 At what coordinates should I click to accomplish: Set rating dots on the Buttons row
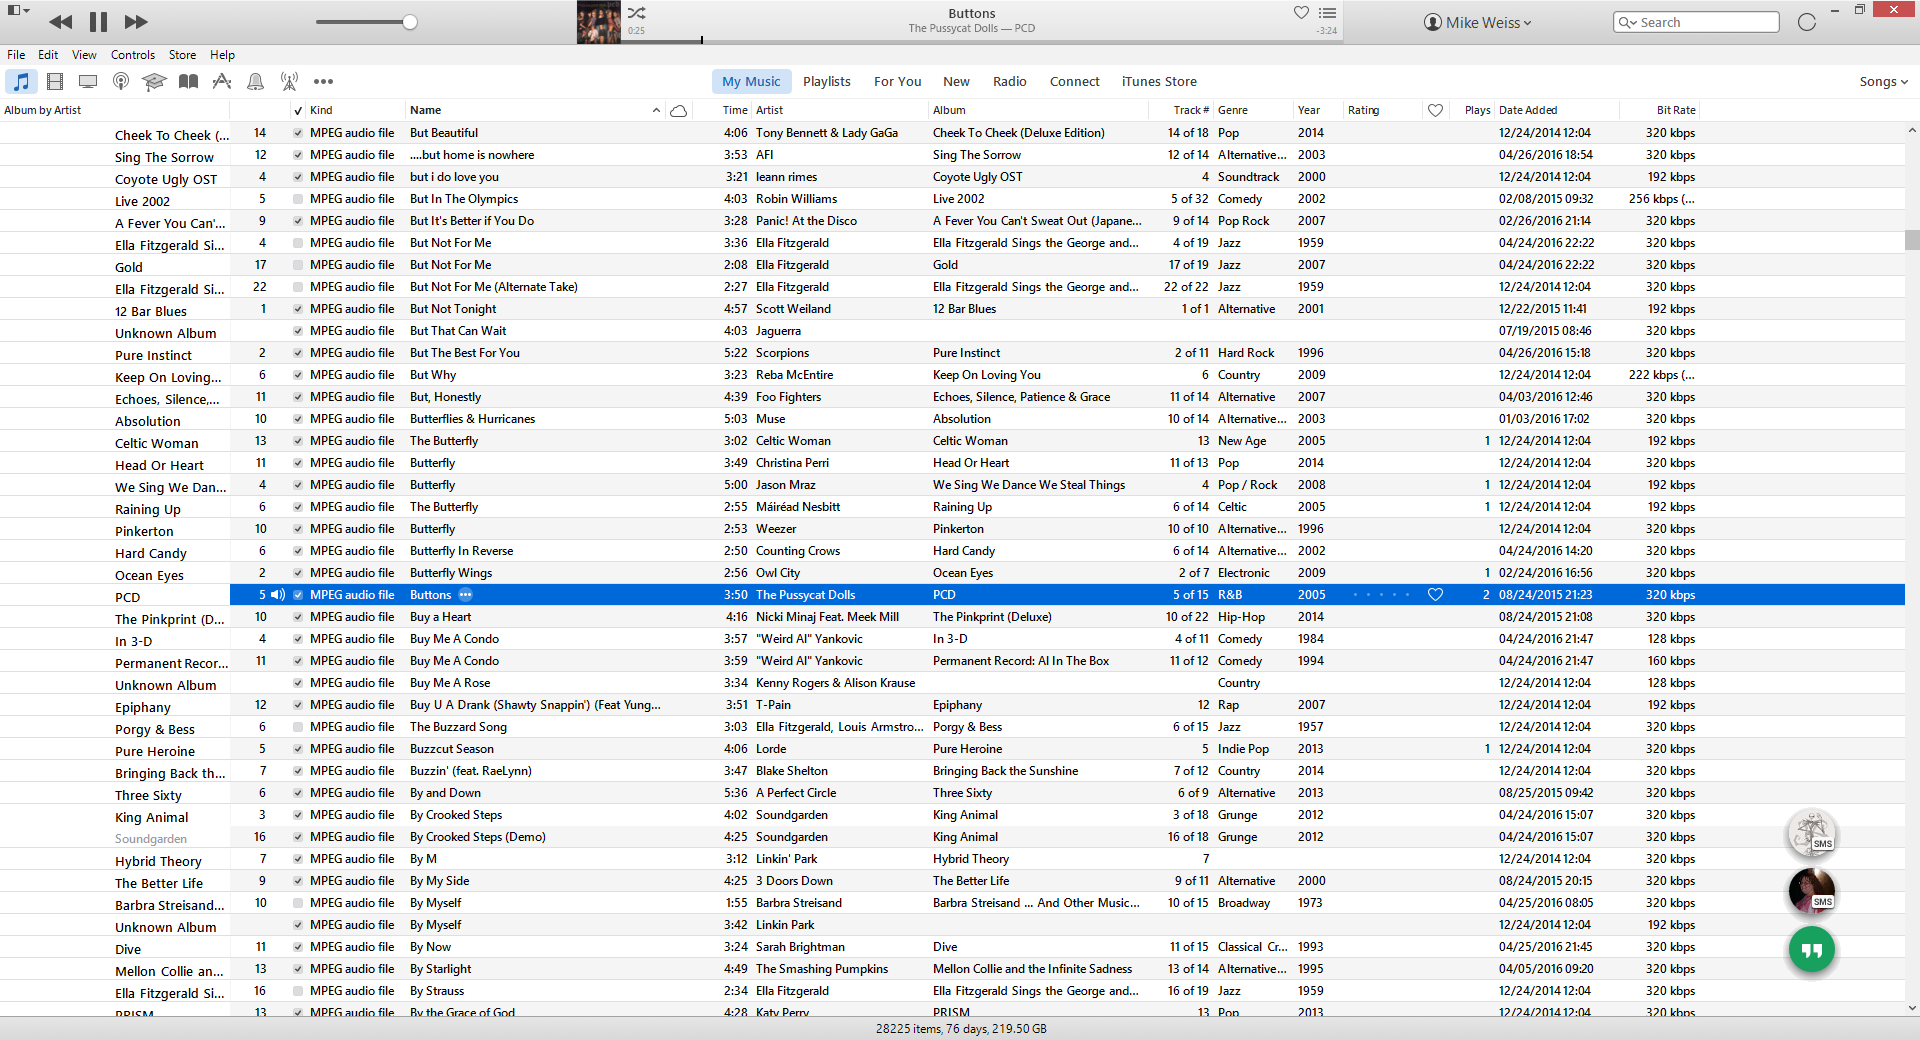pyautogui.click(x=1382, y=595)
